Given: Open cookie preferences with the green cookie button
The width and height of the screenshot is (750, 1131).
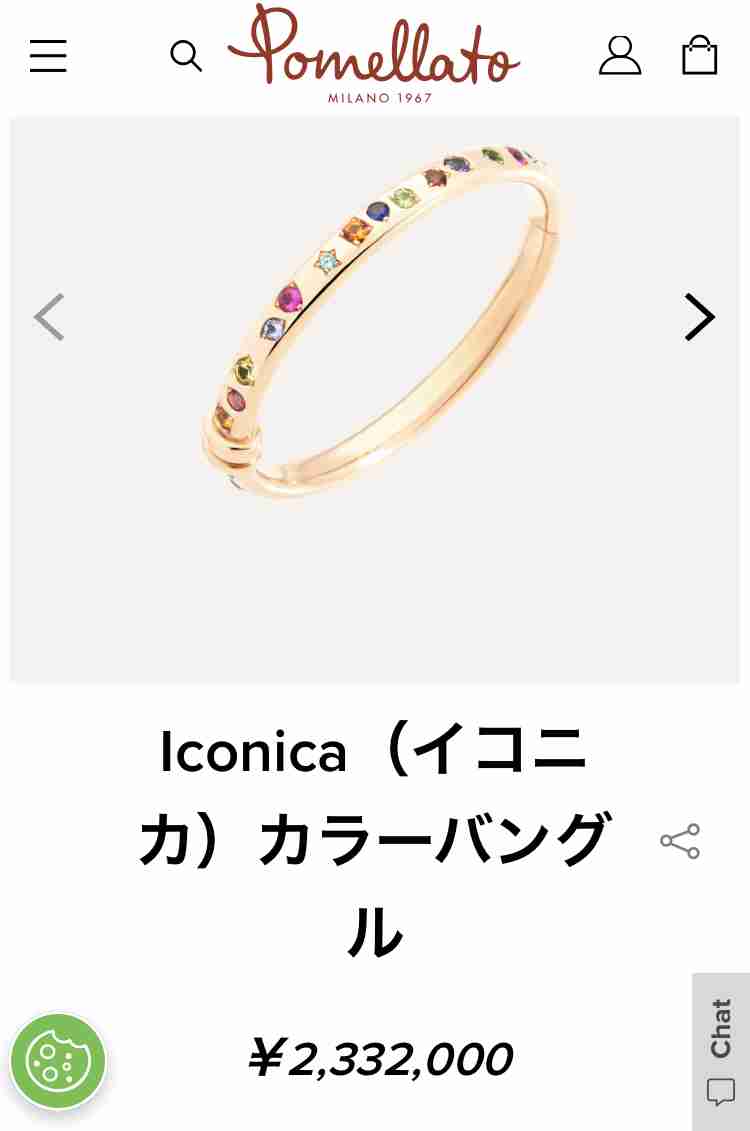Looking at the screenshot, I should pyautogui.click(x=58, y=1060).
